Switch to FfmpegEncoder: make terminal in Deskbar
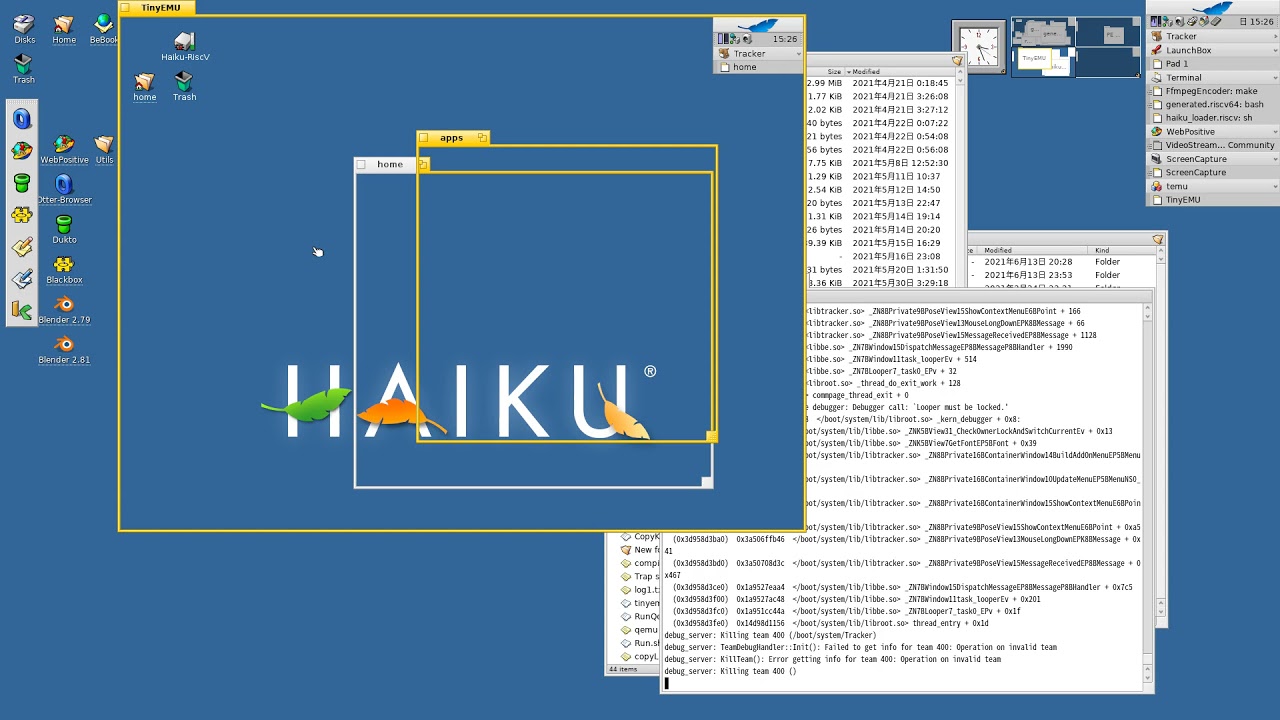 pyautogui.click(x=1213, y=90)
